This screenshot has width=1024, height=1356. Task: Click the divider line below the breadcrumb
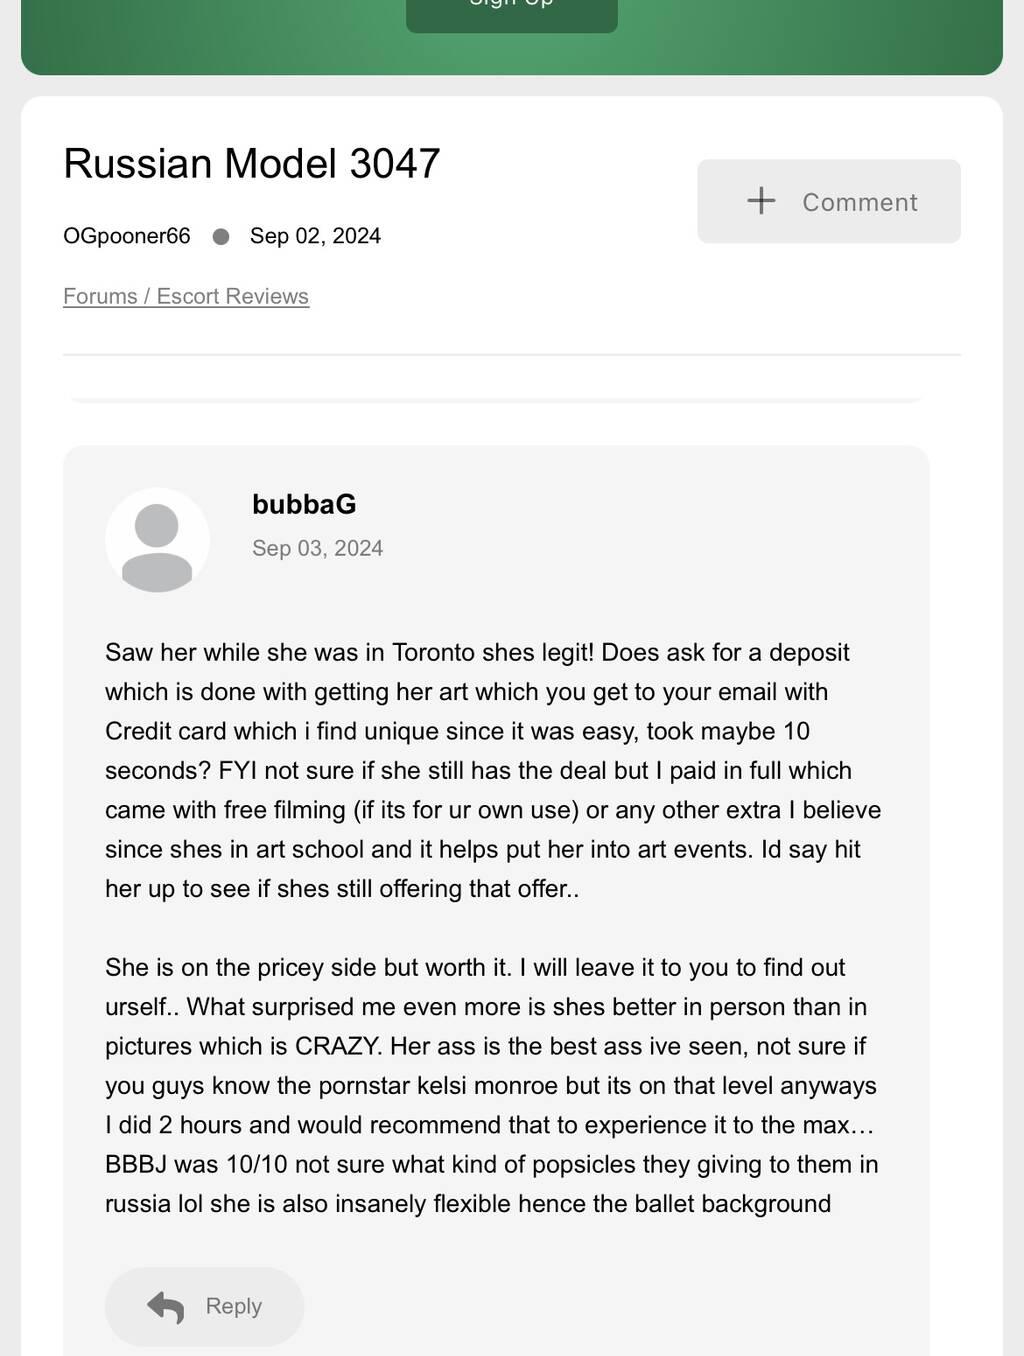tap(511, 355)
